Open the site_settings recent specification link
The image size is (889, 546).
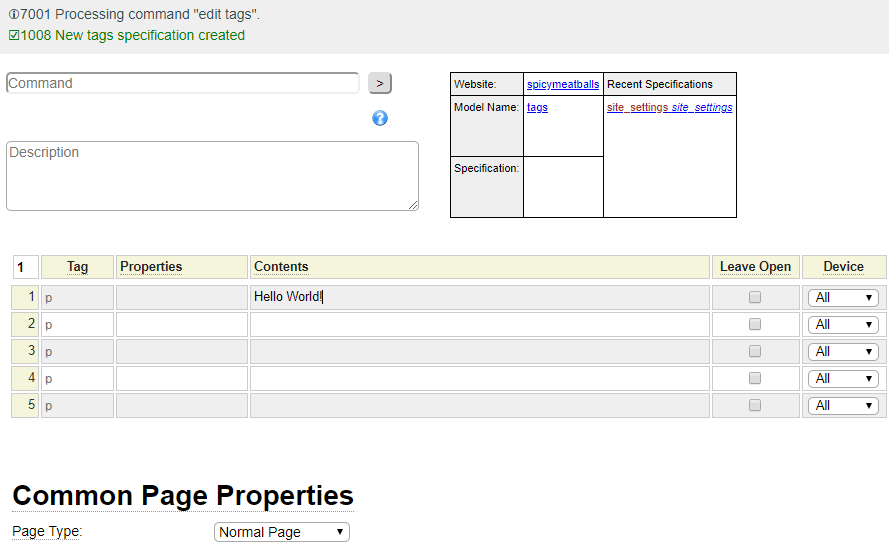pos(669,107)
